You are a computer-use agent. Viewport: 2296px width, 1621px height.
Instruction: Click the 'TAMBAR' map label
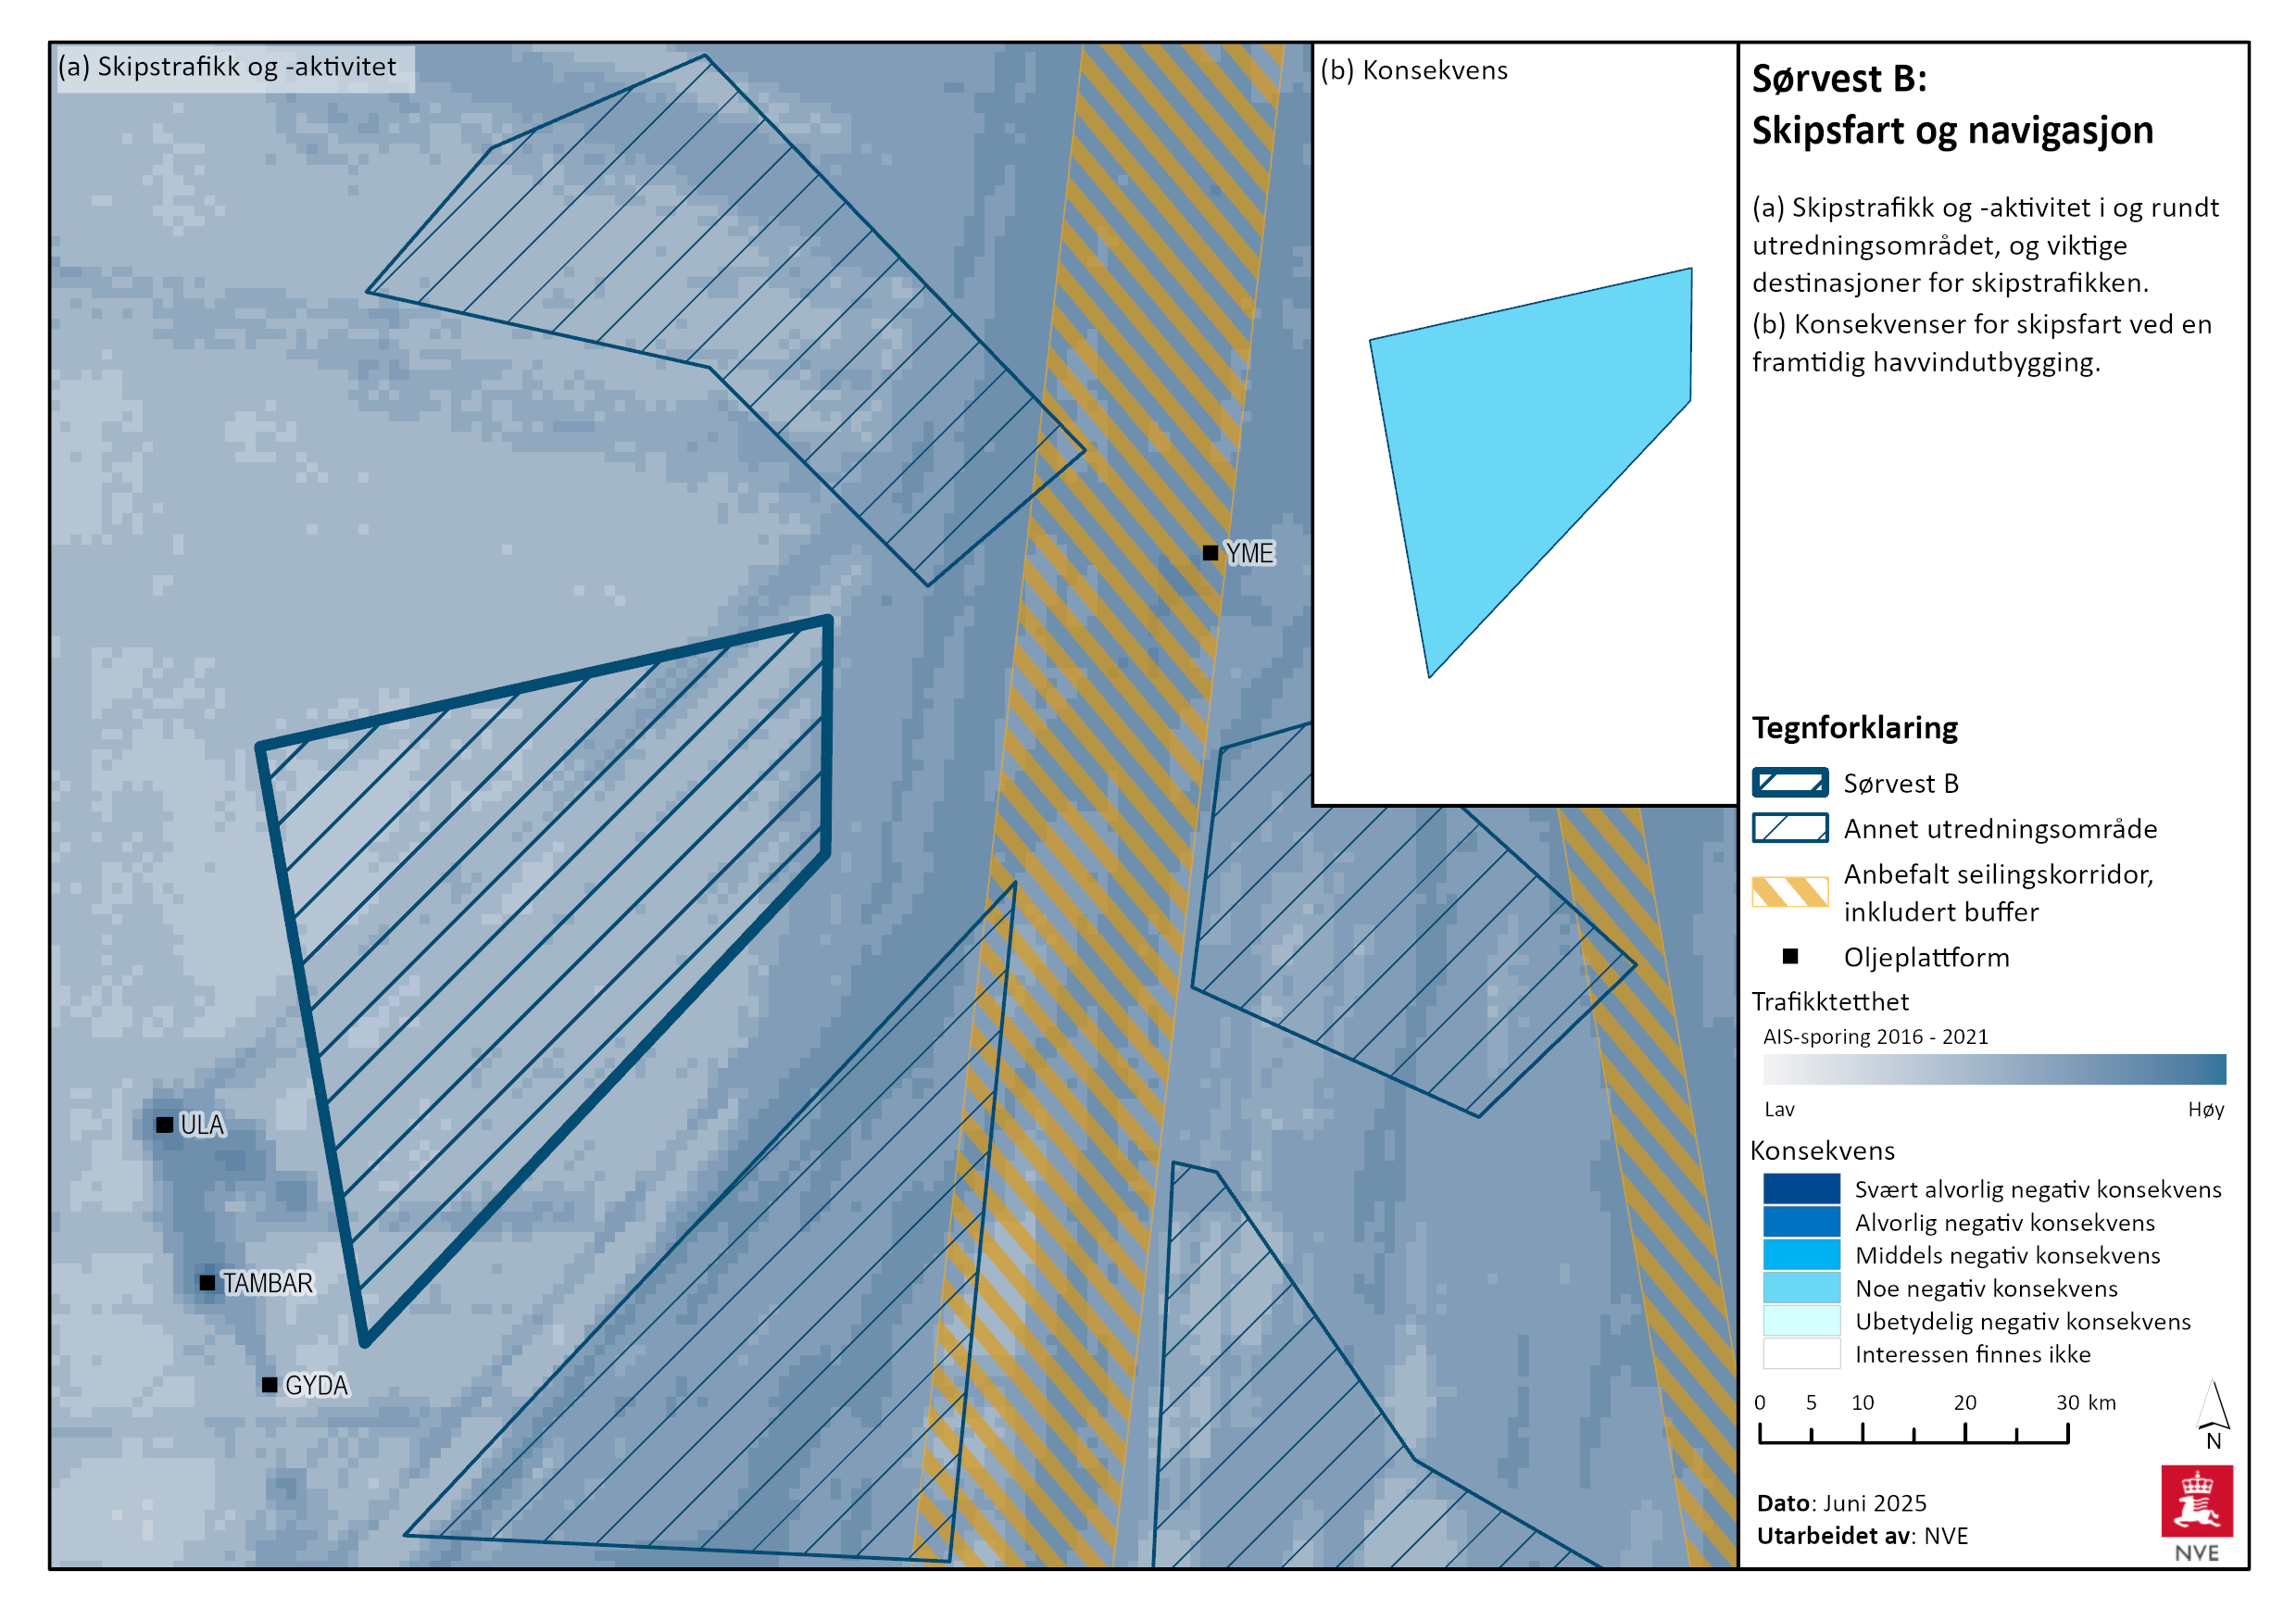[x=267, y=1283]
